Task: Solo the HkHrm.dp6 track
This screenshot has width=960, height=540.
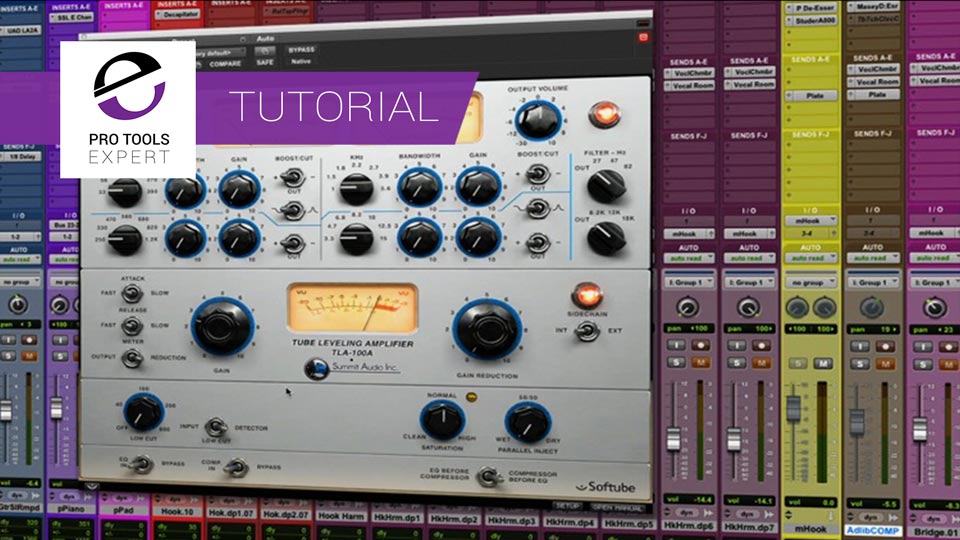Action: point(676,362)
